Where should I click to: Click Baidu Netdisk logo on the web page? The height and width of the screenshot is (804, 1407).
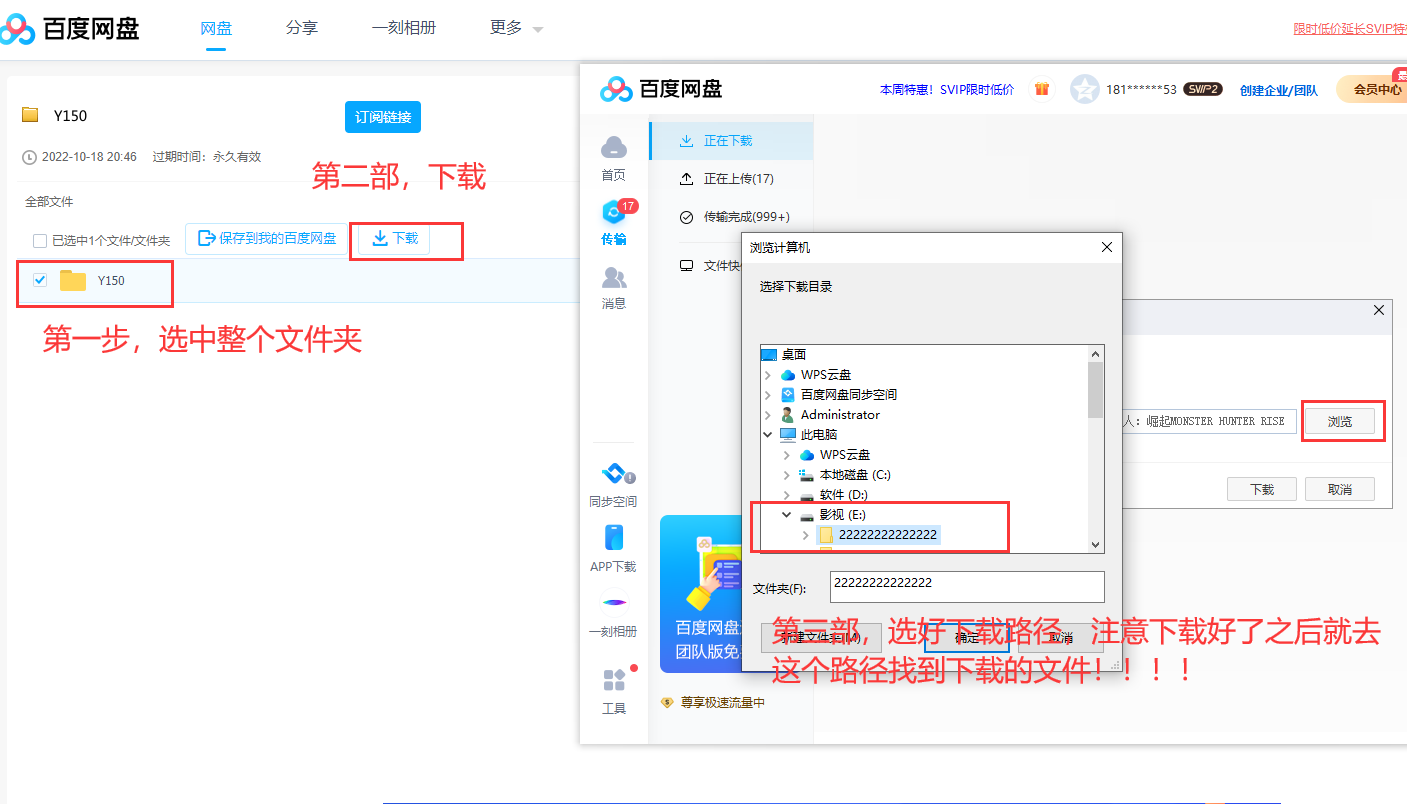[70, 28]
